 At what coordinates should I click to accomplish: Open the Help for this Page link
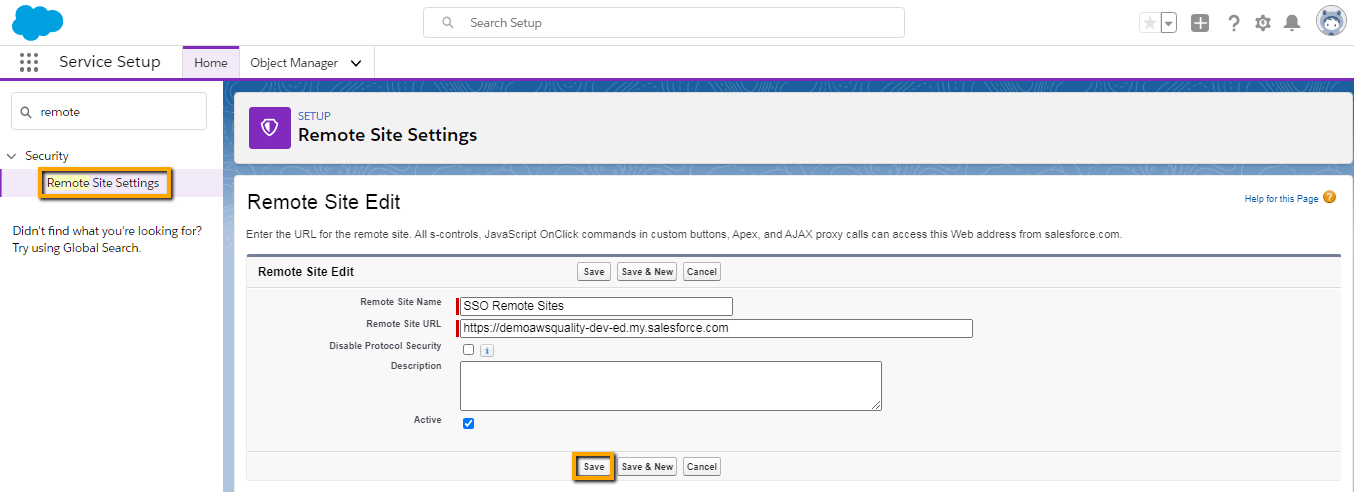coord(1281,199)
